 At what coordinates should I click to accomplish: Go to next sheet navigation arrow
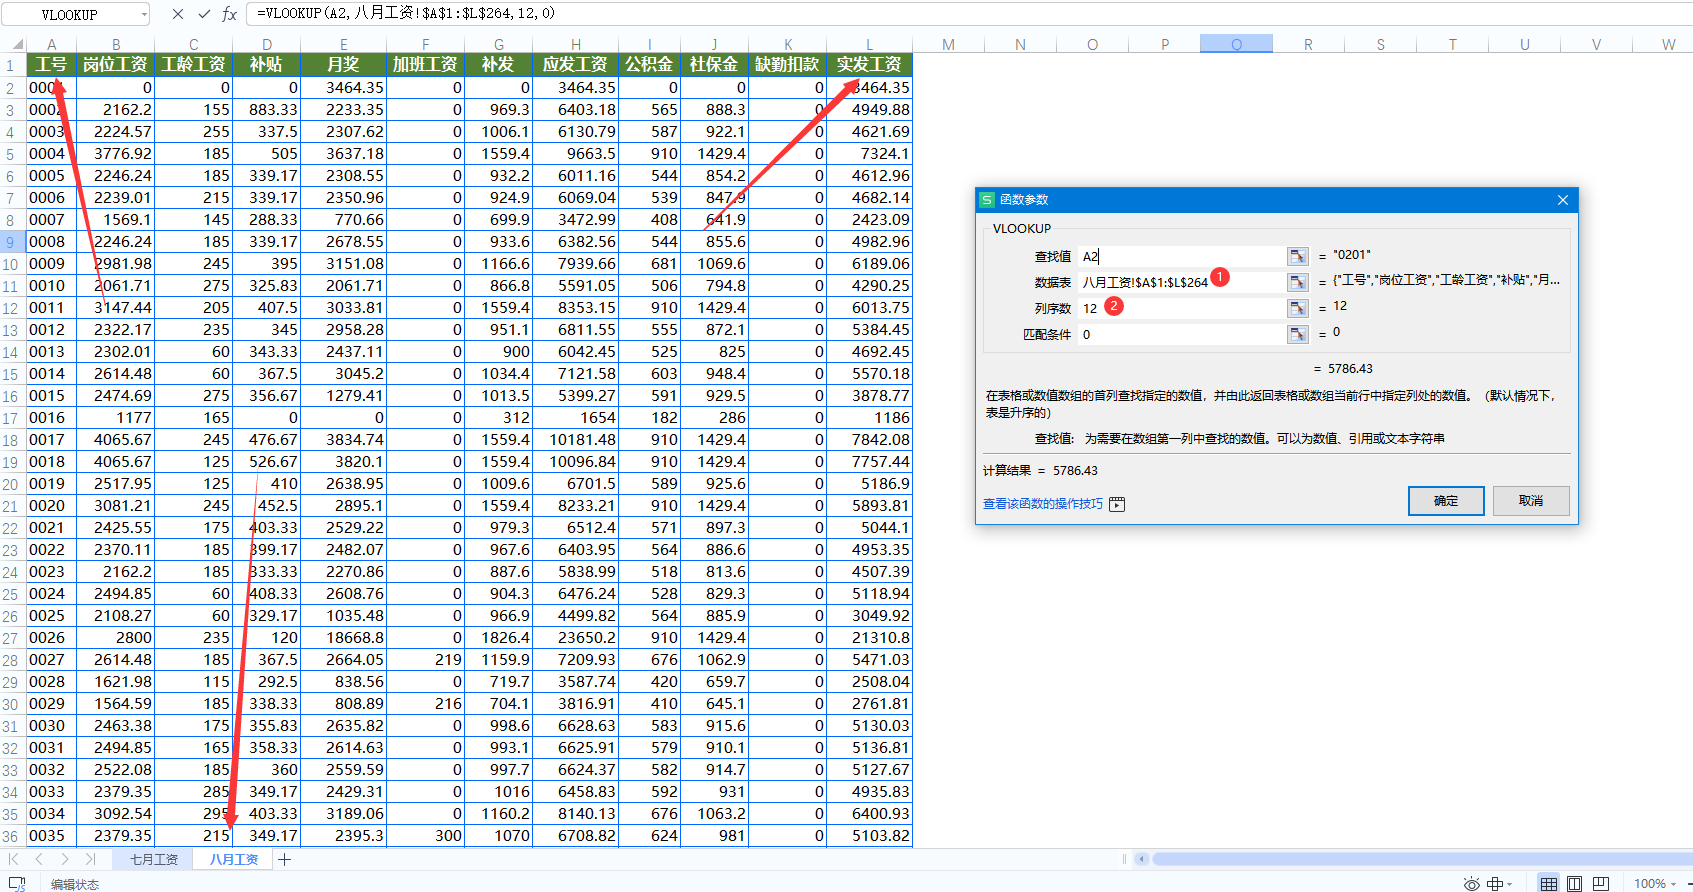click(64, 859)
